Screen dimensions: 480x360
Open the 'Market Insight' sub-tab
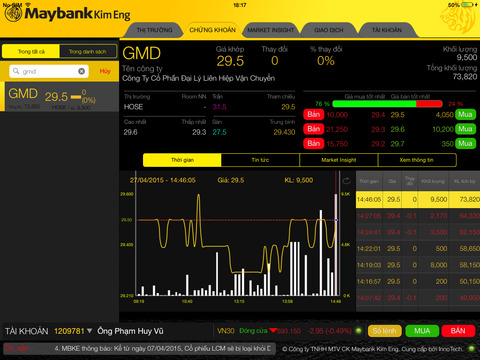pos(339,160)
